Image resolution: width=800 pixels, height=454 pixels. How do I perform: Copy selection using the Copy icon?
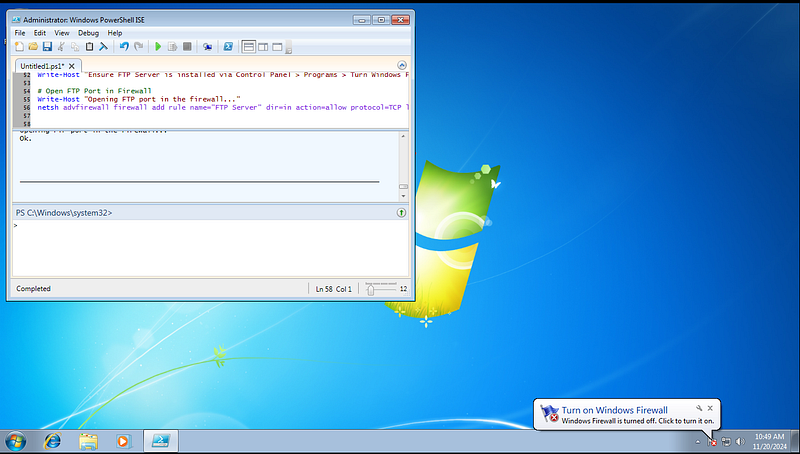[75, 47]
